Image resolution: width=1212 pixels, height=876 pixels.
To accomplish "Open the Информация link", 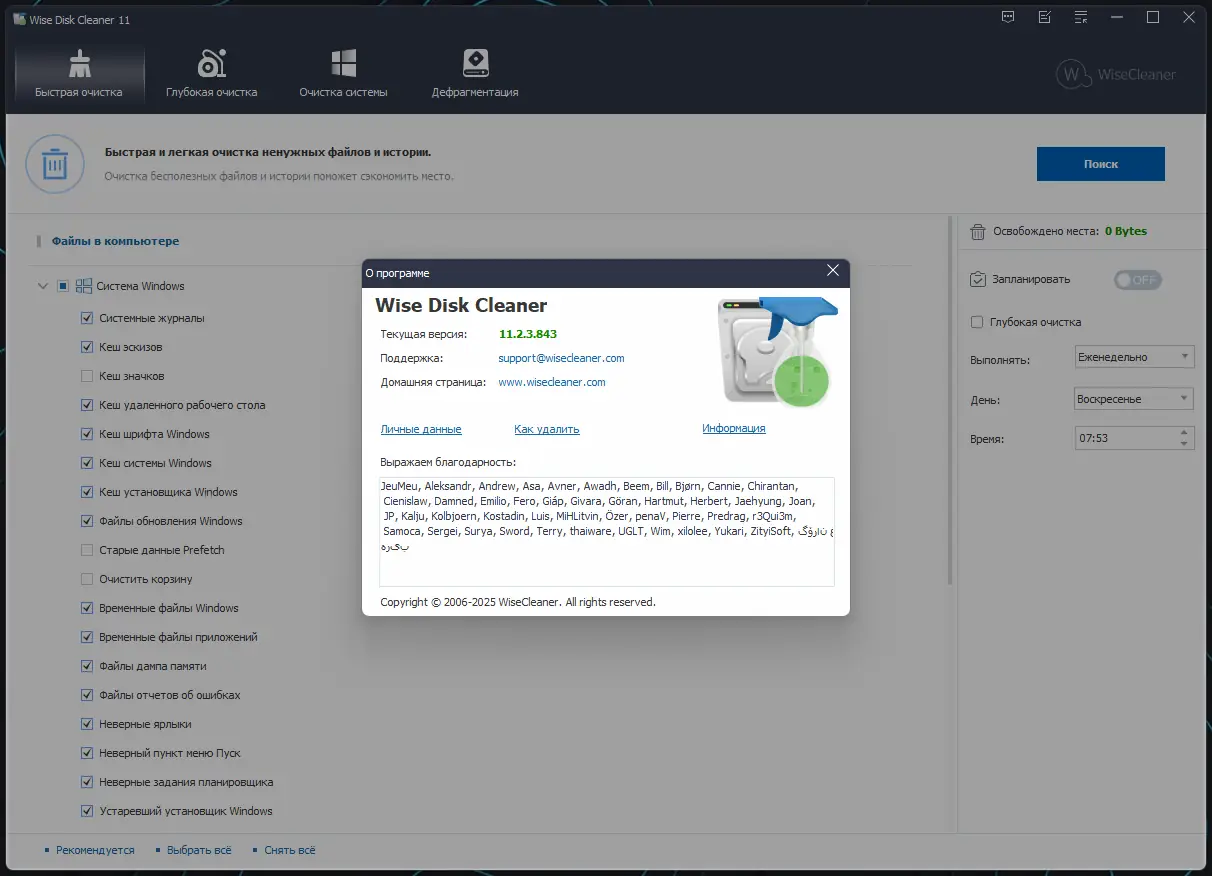I will pos(734,428).
